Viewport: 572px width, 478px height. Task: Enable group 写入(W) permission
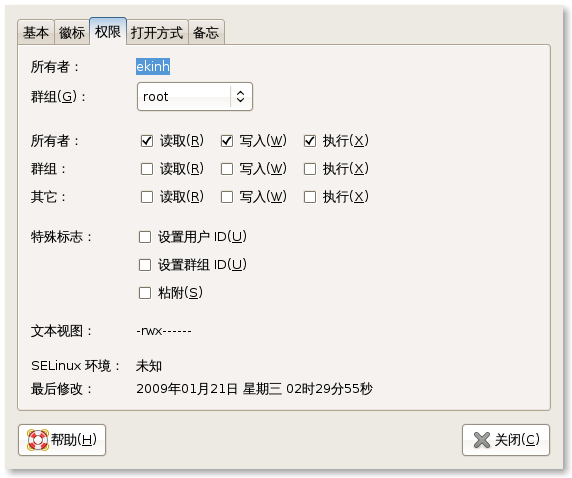227,169
